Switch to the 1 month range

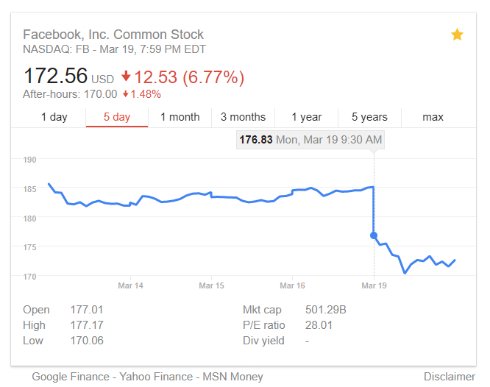point(180,117)
